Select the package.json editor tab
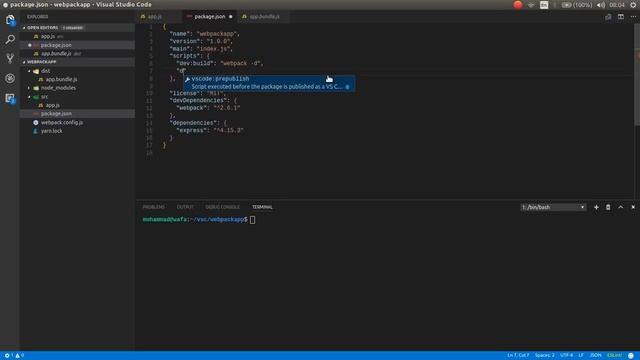Viewport: 640px width, 360px height. tap(209, 17)
